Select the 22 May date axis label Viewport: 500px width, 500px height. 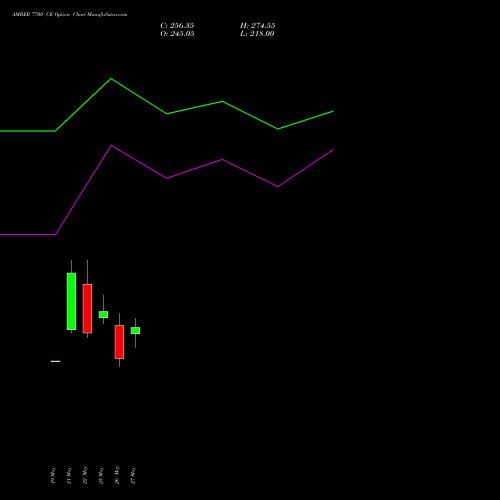point(85,475)
